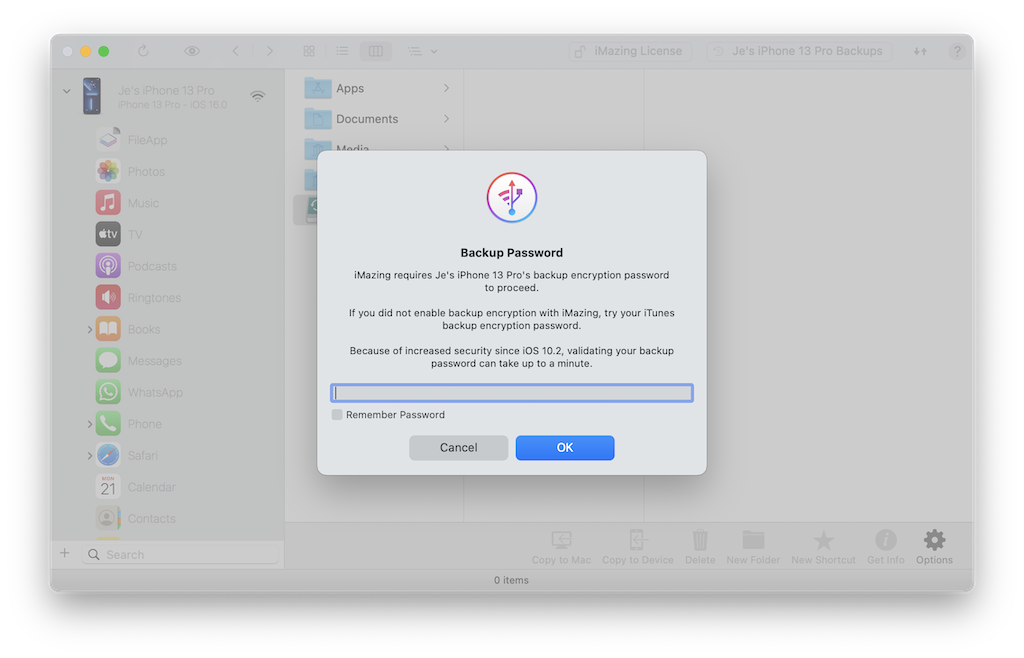Viewport: 1024px width, 658px height.
Task: Switch to list view
Action: pos(342,51)
